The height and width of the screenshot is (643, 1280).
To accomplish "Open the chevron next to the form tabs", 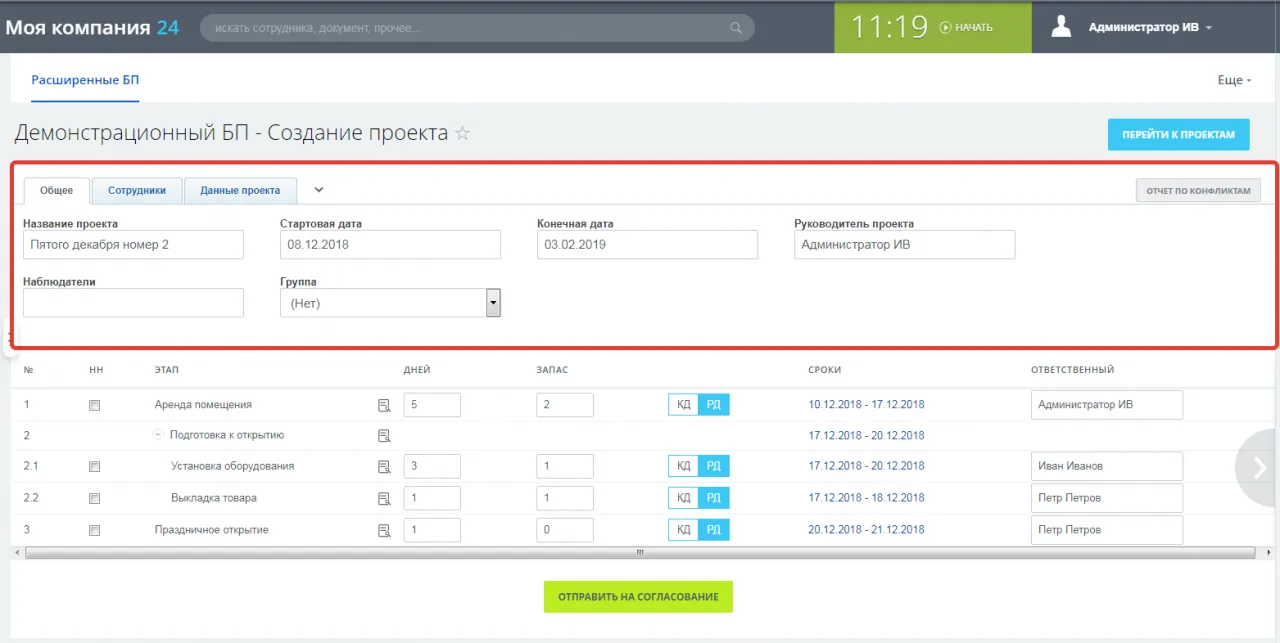I will (x=318, y=188).
